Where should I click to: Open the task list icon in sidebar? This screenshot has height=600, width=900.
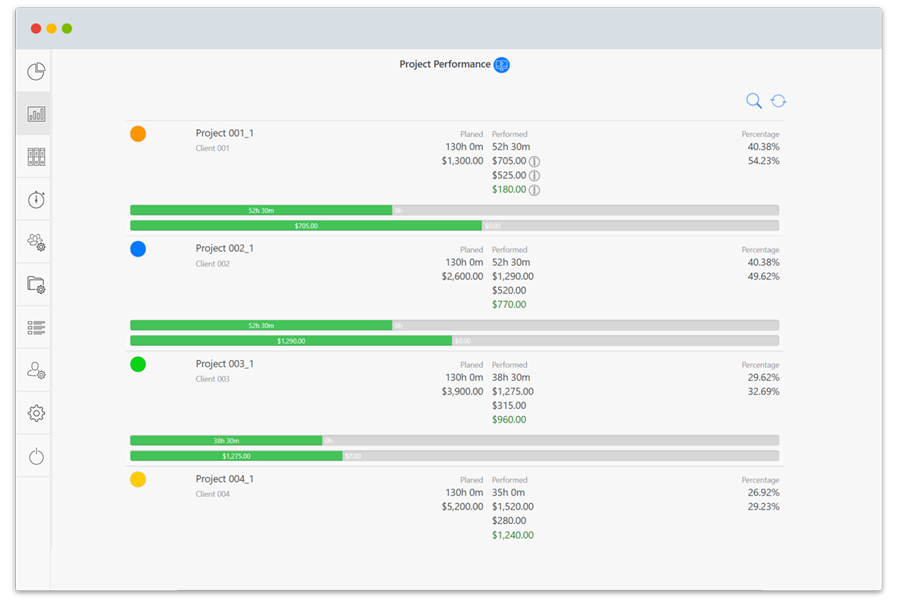coord(36,327)
